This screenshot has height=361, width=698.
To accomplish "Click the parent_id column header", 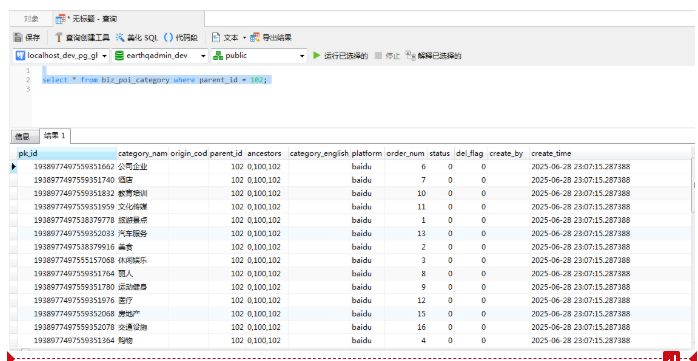I will pyautogui.click(x=227, y=154).
